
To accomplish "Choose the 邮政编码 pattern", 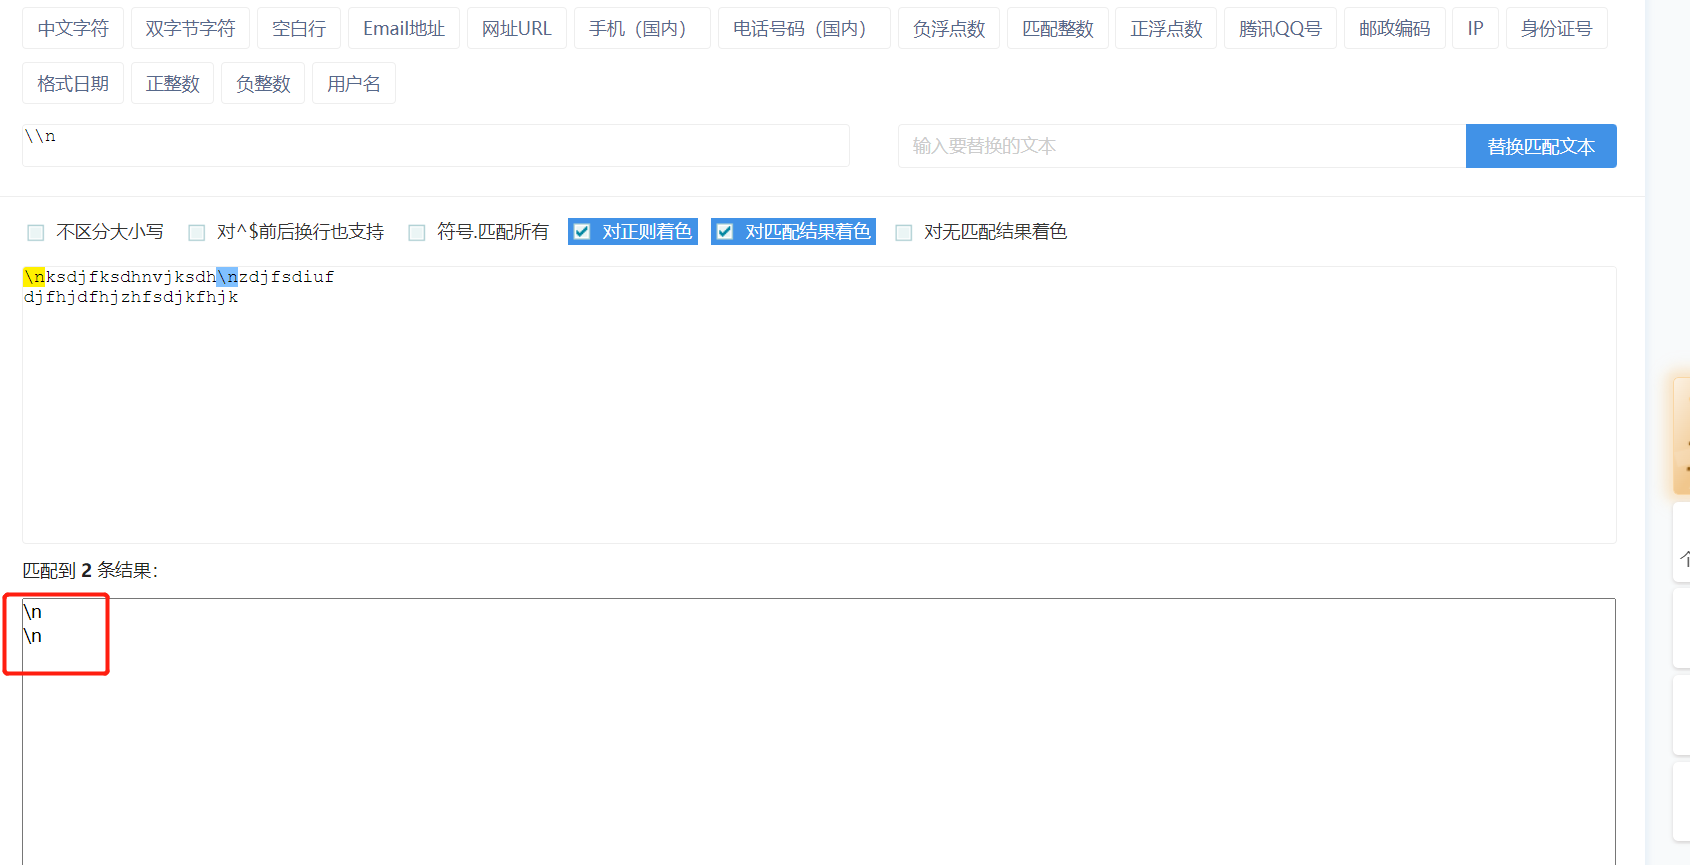I will 1395,28.
